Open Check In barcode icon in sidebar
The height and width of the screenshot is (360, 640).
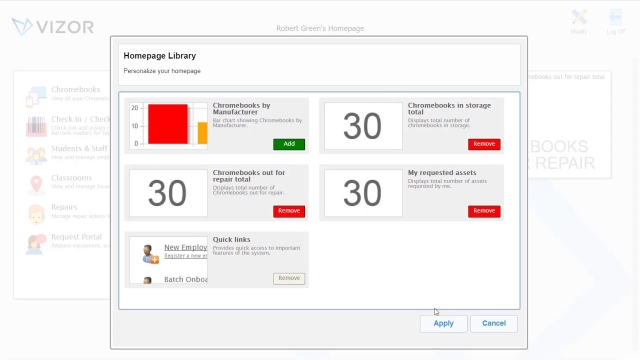tap(36, 126)
